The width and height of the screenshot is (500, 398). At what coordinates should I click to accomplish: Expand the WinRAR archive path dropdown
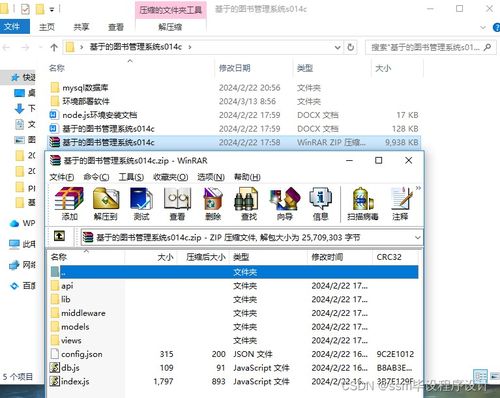pyautogui.click(x=417, y=237)
